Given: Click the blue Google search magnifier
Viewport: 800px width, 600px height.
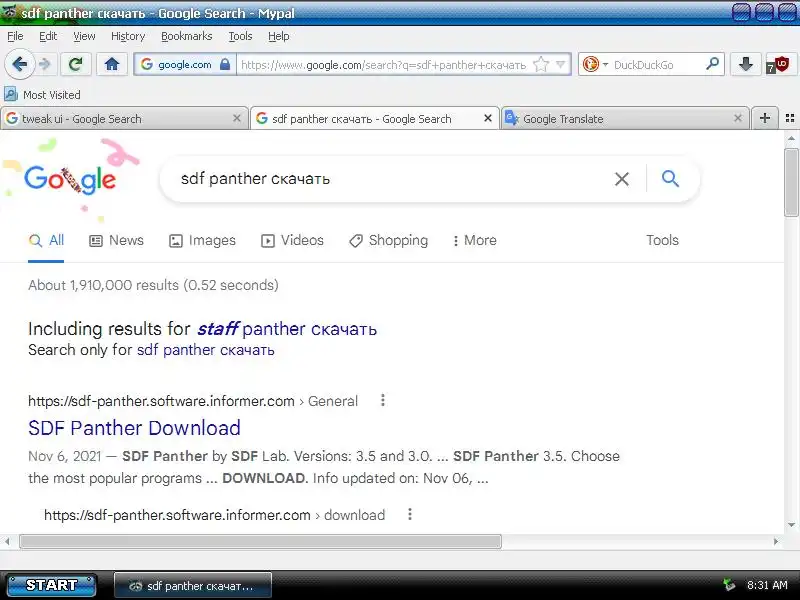Looking at the screenshot, I should [x=670, y=179].
